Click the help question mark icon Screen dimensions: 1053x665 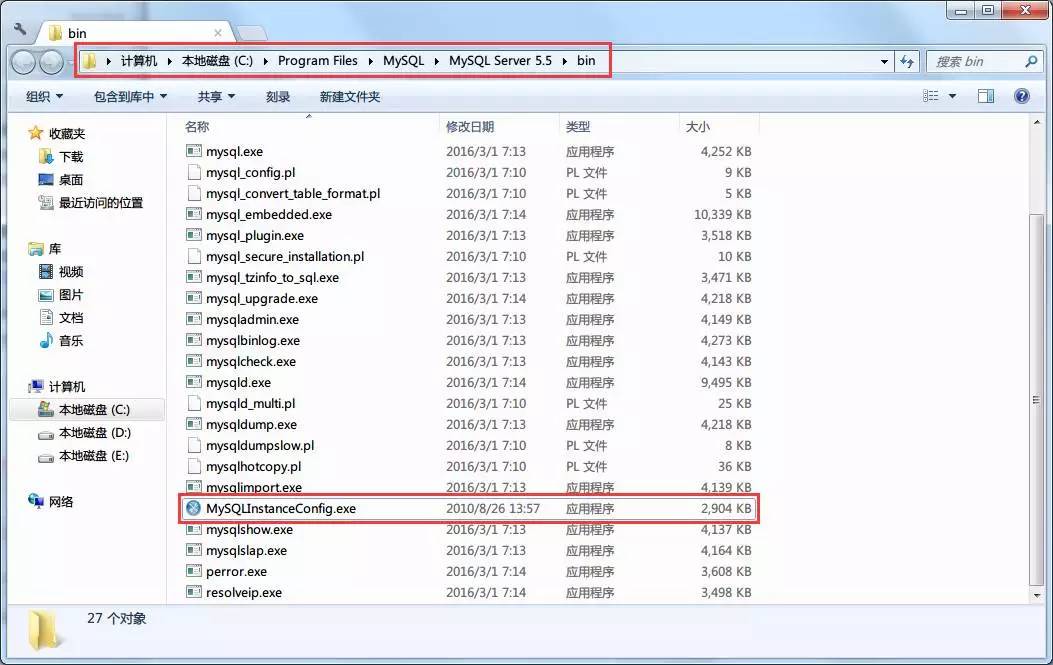(1021, 96)
